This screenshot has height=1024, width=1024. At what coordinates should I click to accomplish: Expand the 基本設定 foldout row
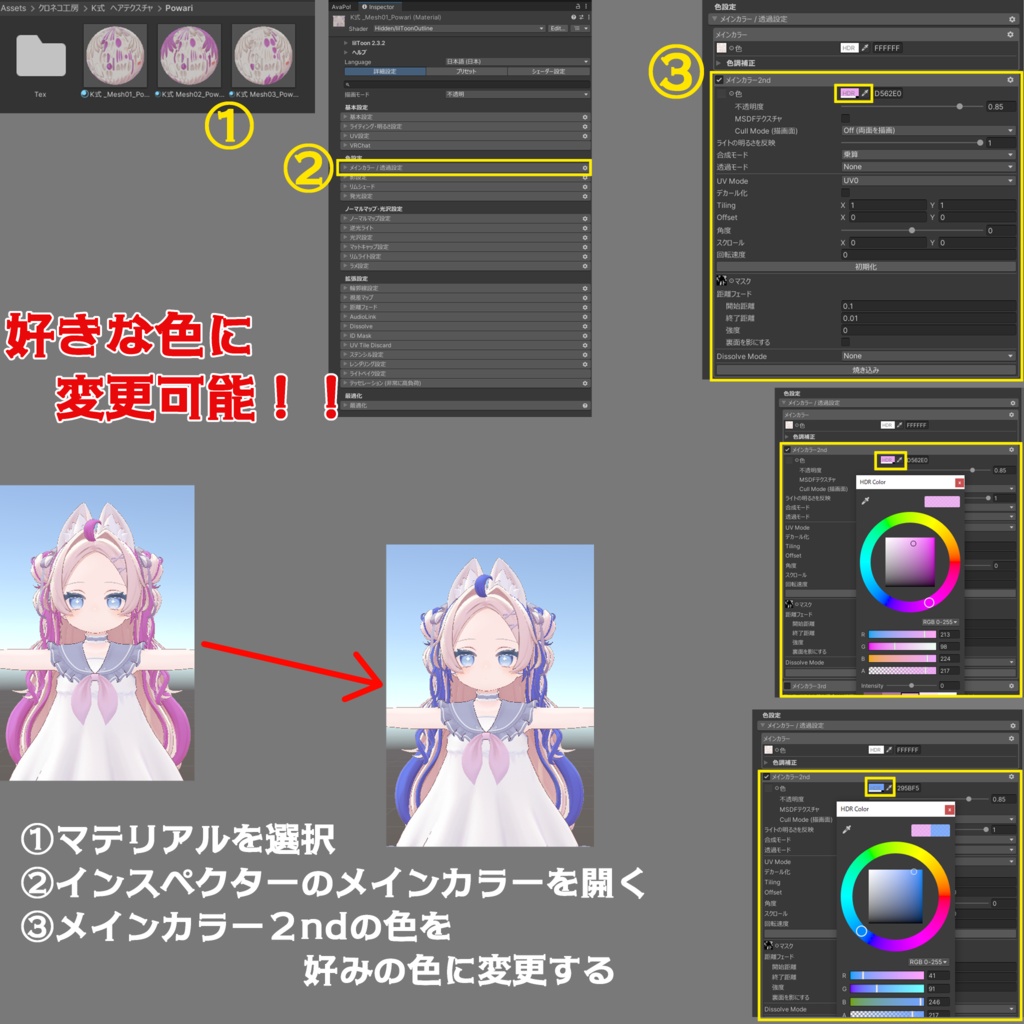pos(466,117)
